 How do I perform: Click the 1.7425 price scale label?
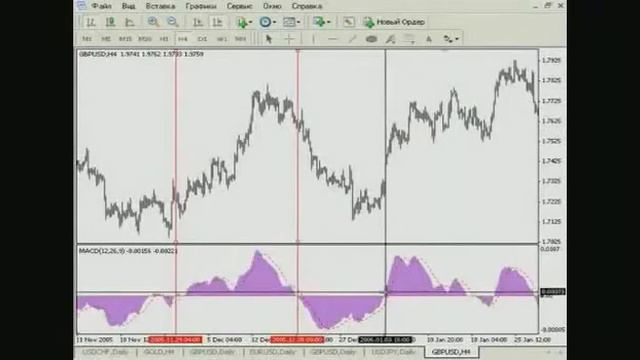click(551, 161)
